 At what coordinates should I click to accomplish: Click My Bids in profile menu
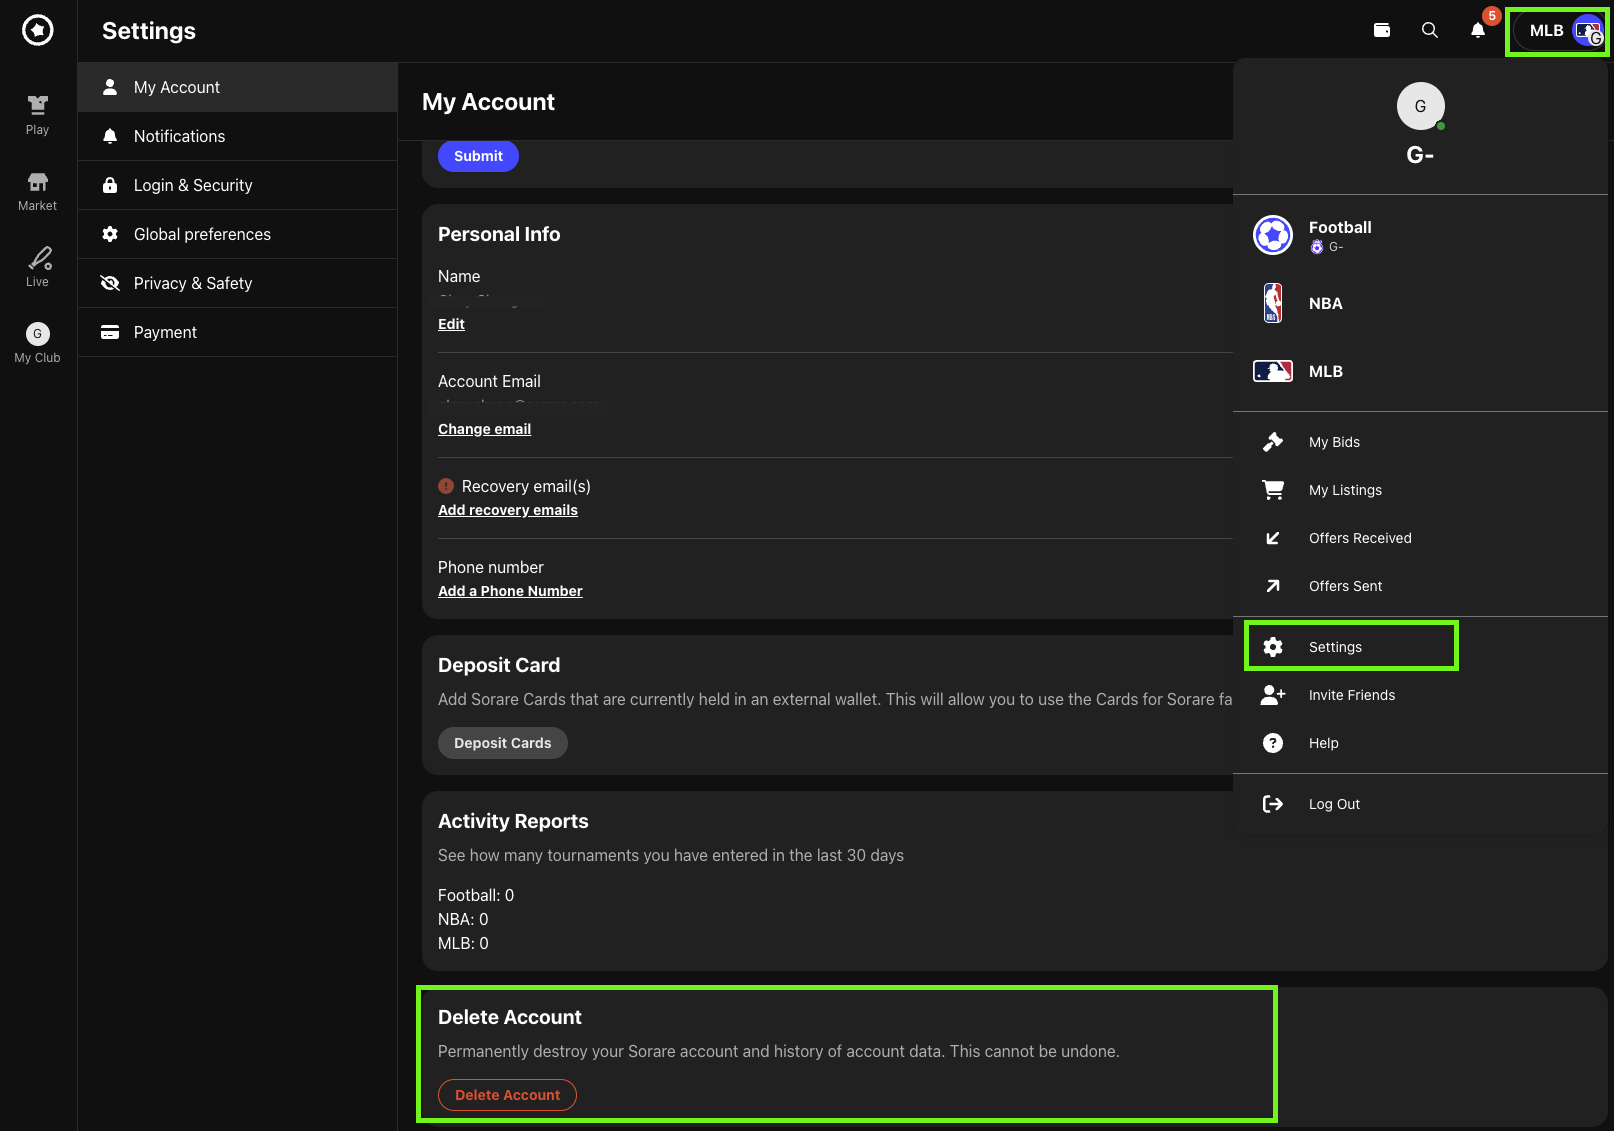pyautogui.click(x=1334, y=442)
